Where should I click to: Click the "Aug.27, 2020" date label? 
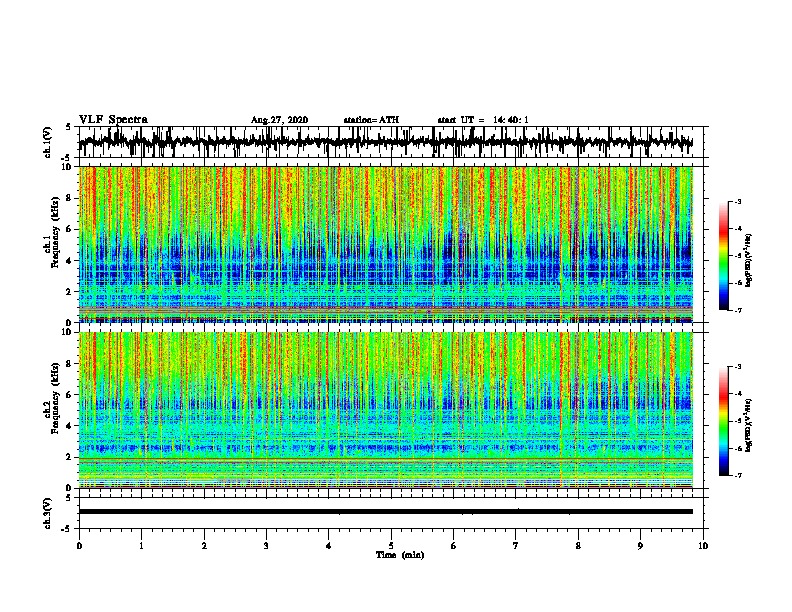[279, 120]
